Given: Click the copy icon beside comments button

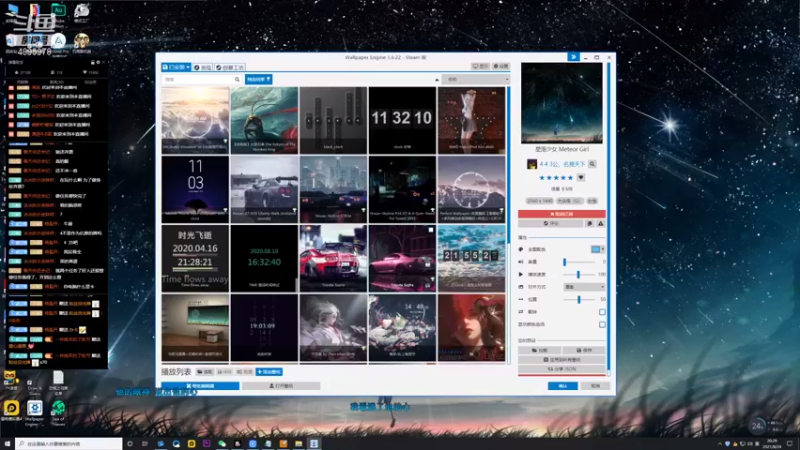Looking at the screenshot, I should pos(589,223).
